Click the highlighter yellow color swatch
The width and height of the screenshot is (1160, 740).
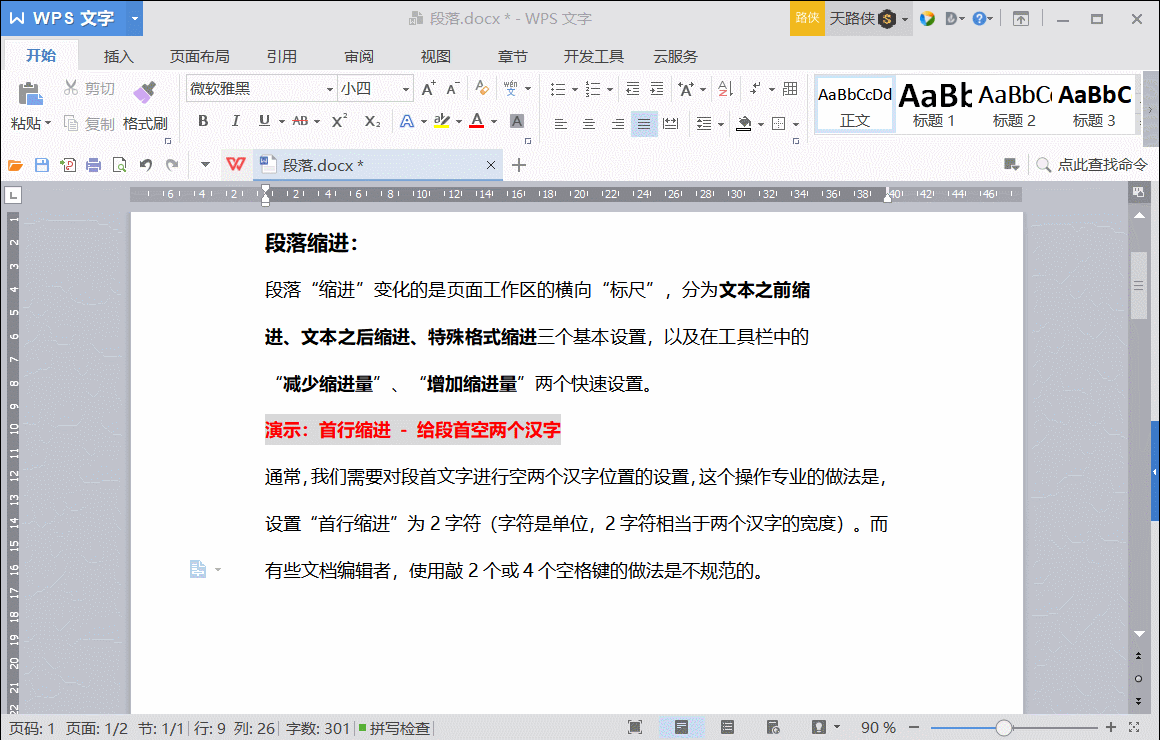click(x=442, y=121)
